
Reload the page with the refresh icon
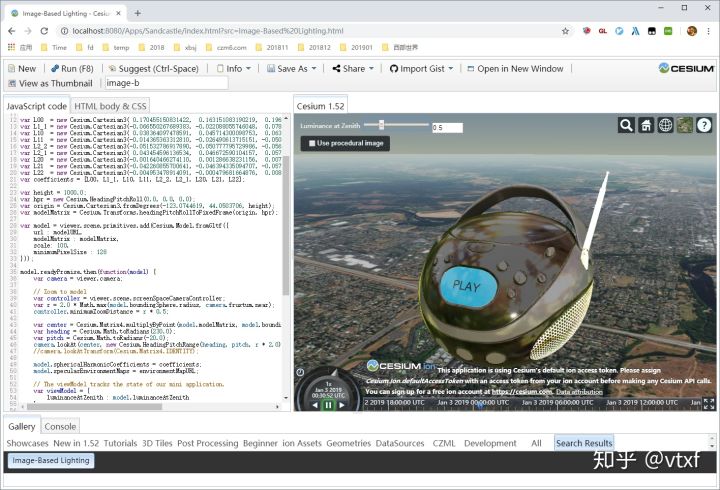click(x=44, y=31)
